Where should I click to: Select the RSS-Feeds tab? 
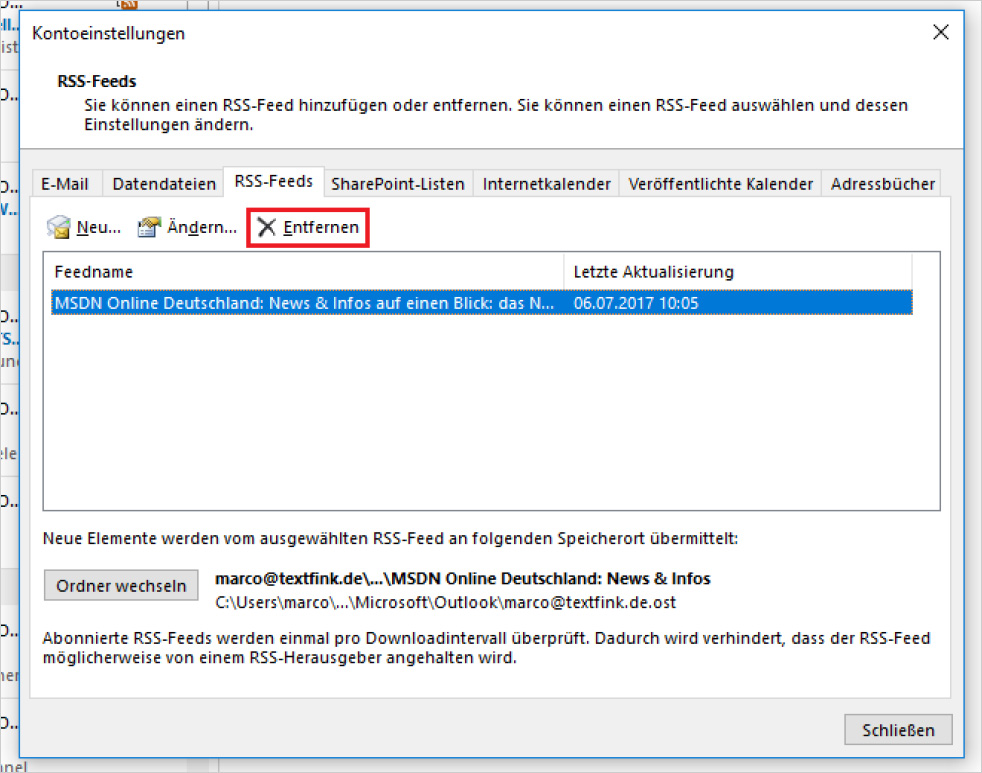[274, 181]
